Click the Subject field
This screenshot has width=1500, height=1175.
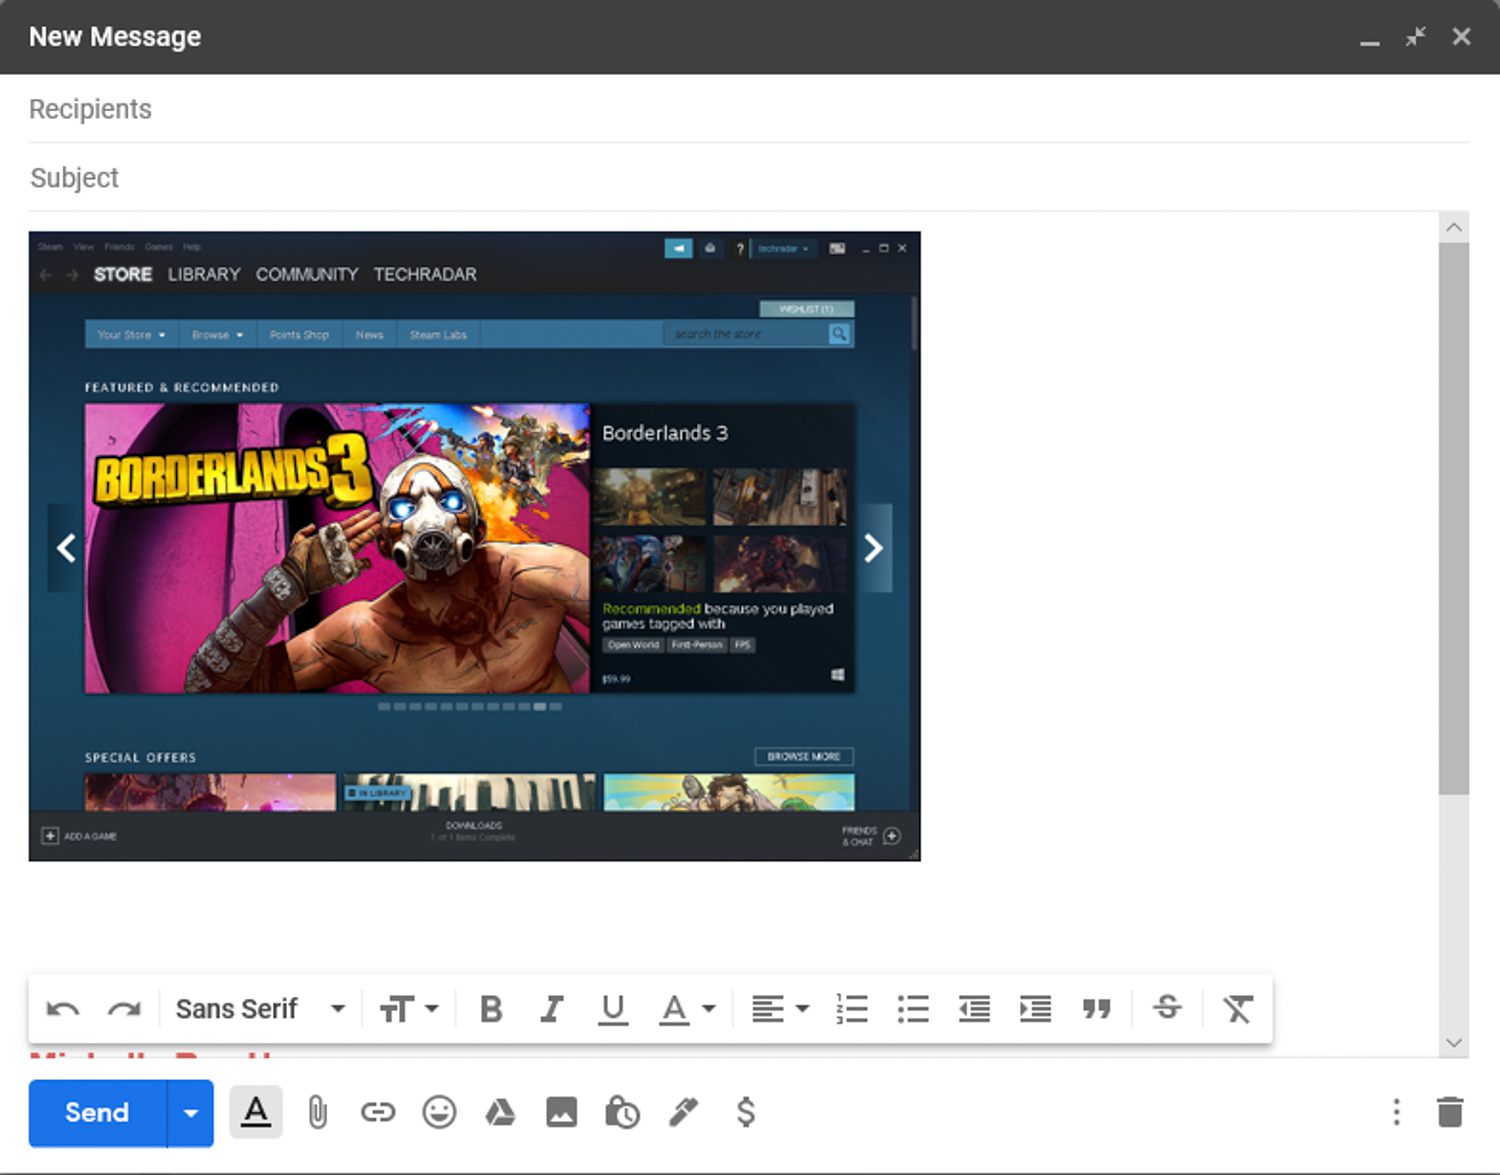[748, 178]
